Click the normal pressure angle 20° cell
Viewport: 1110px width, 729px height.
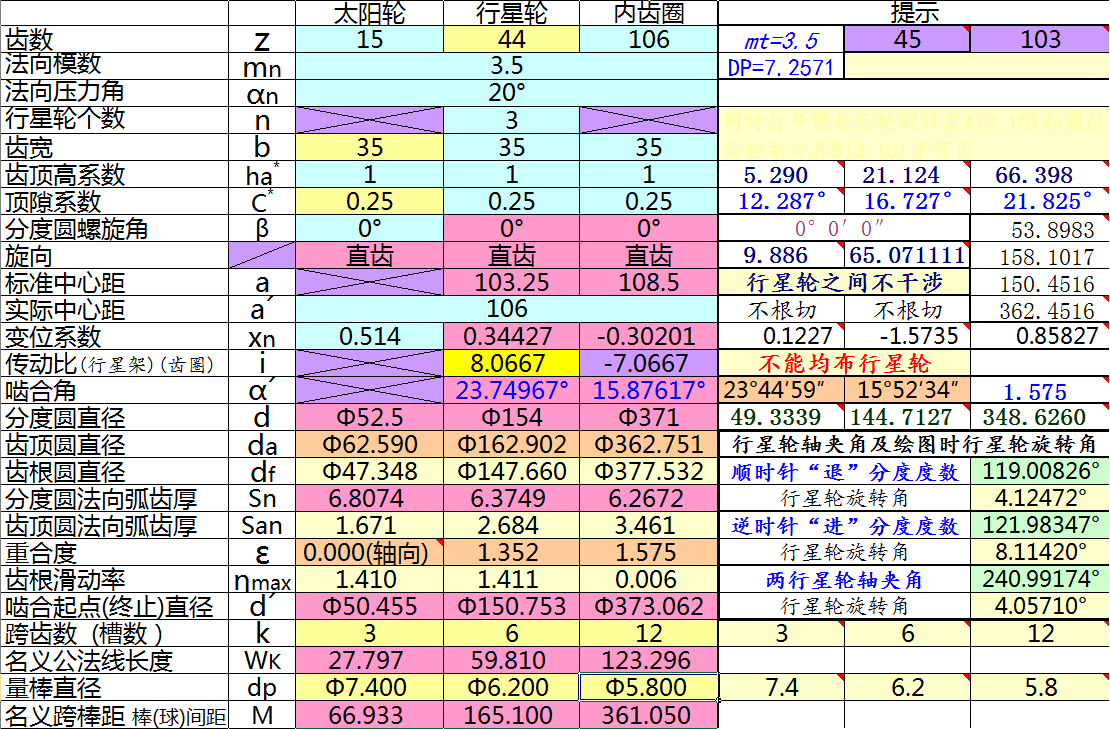pyautogui.click(x=507, y=93)
